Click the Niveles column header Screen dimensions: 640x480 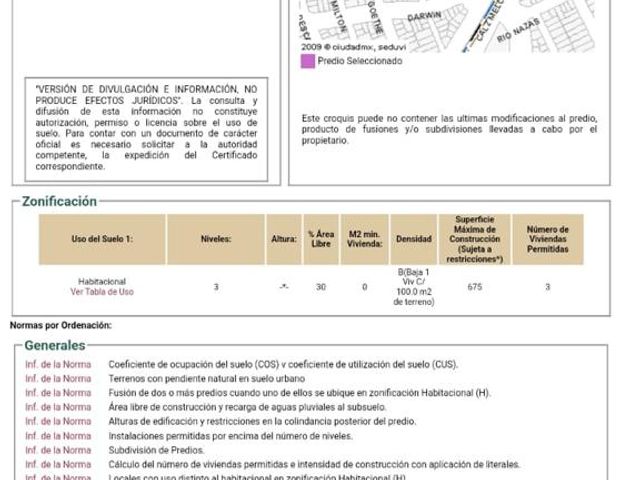click(x=216, y=239)
